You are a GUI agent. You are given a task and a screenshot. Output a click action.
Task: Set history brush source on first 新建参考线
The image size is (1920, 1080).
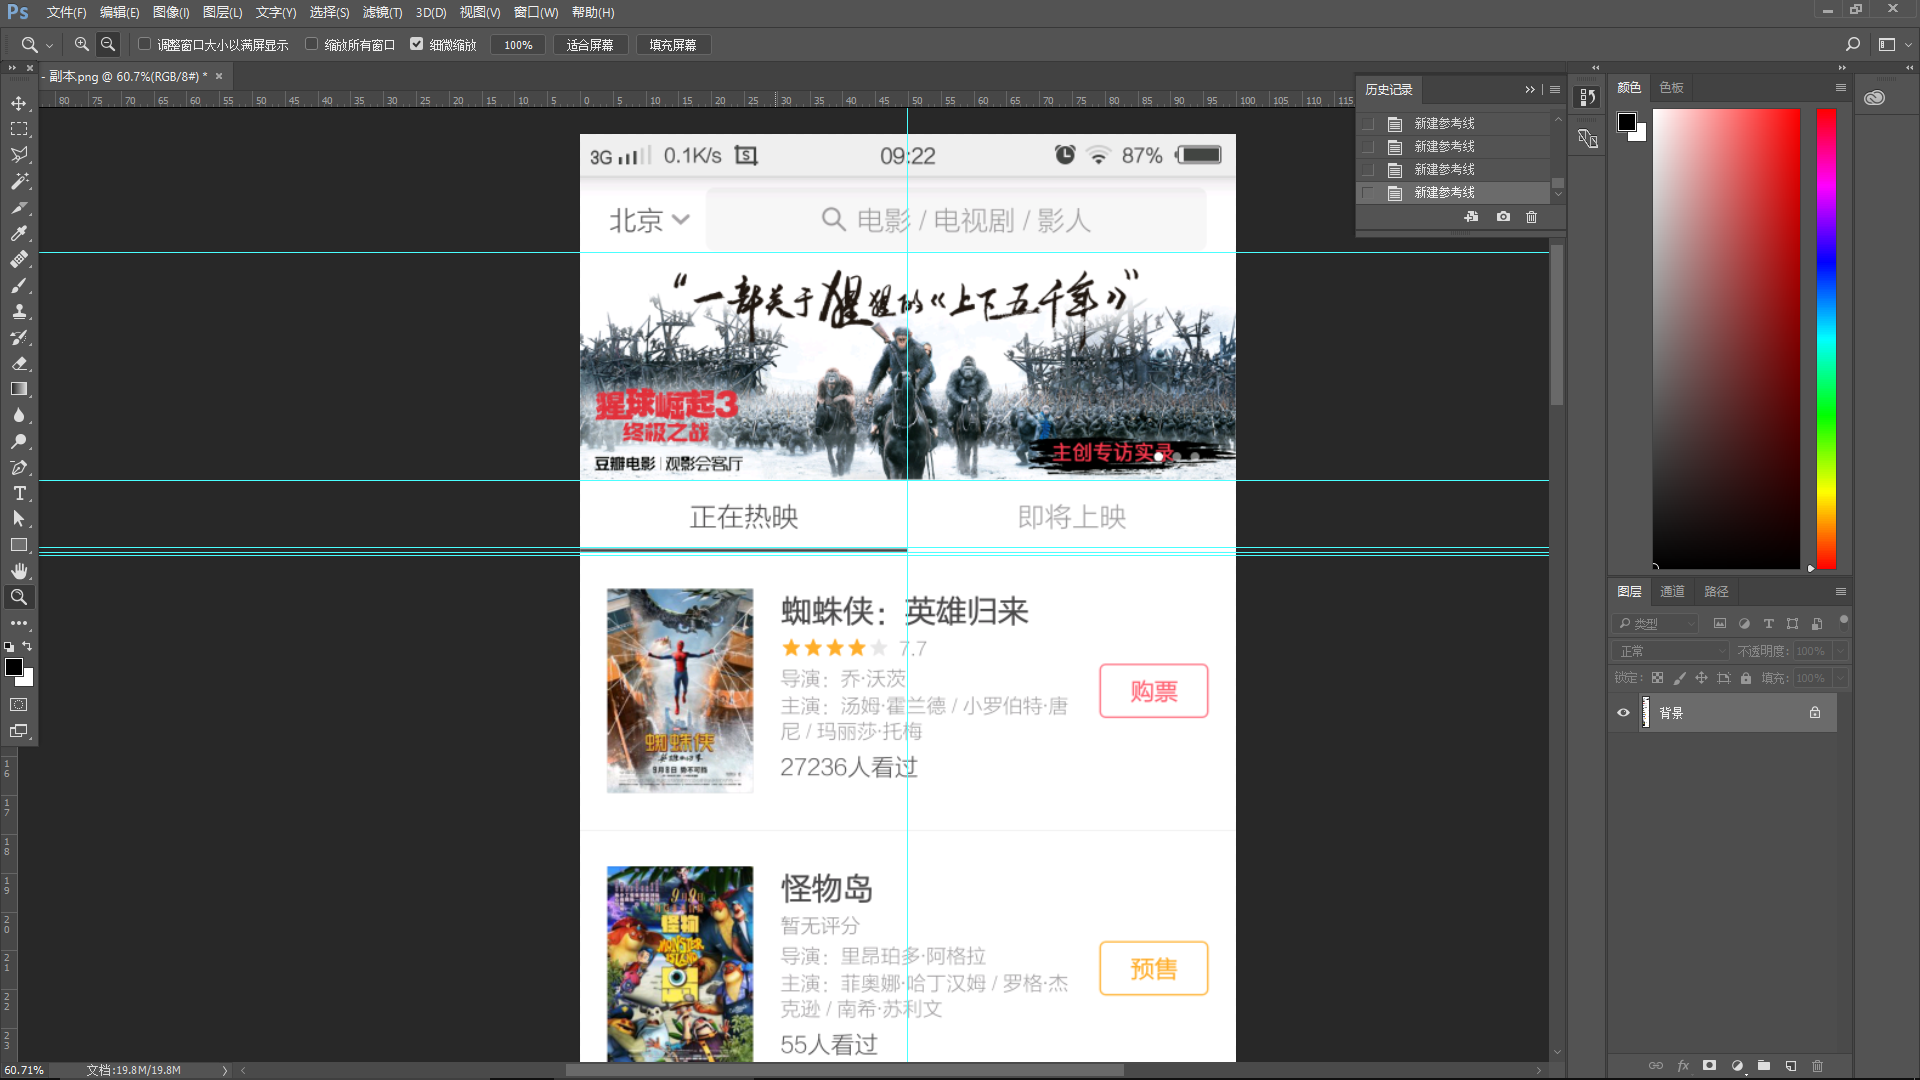tap(1367, 123)
